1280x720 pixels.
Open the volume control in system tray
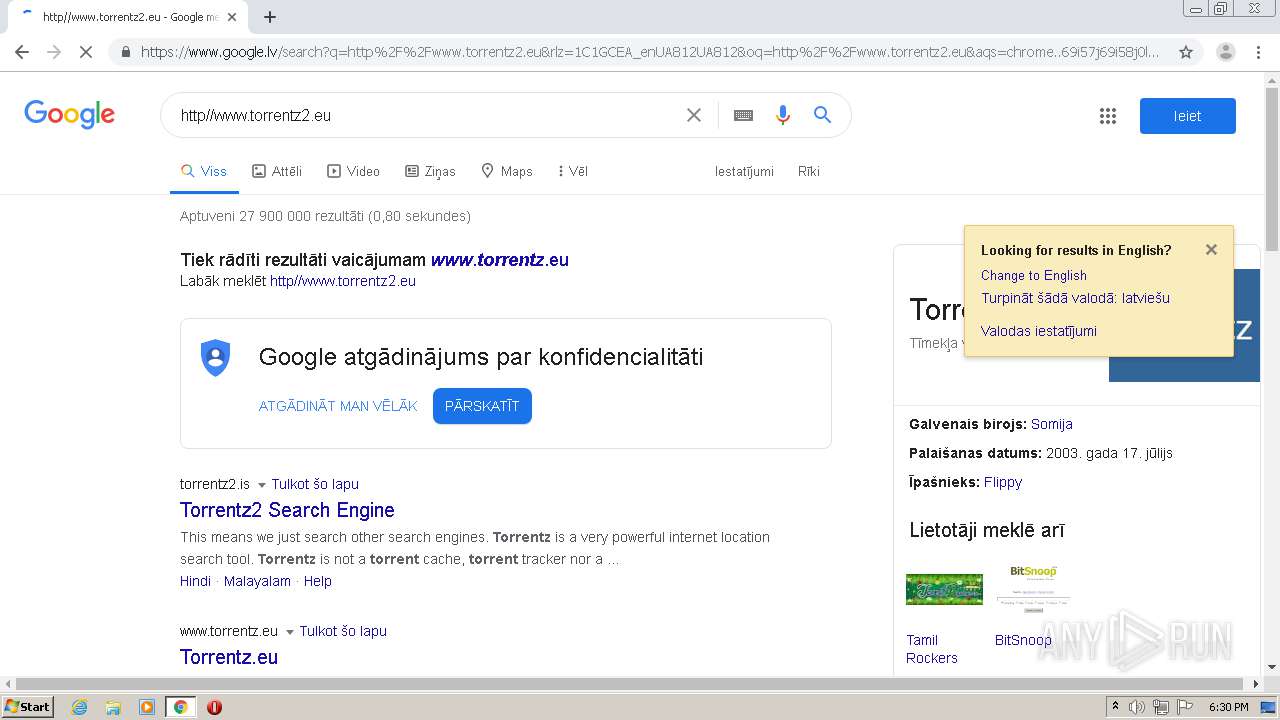click(1137, 707)
